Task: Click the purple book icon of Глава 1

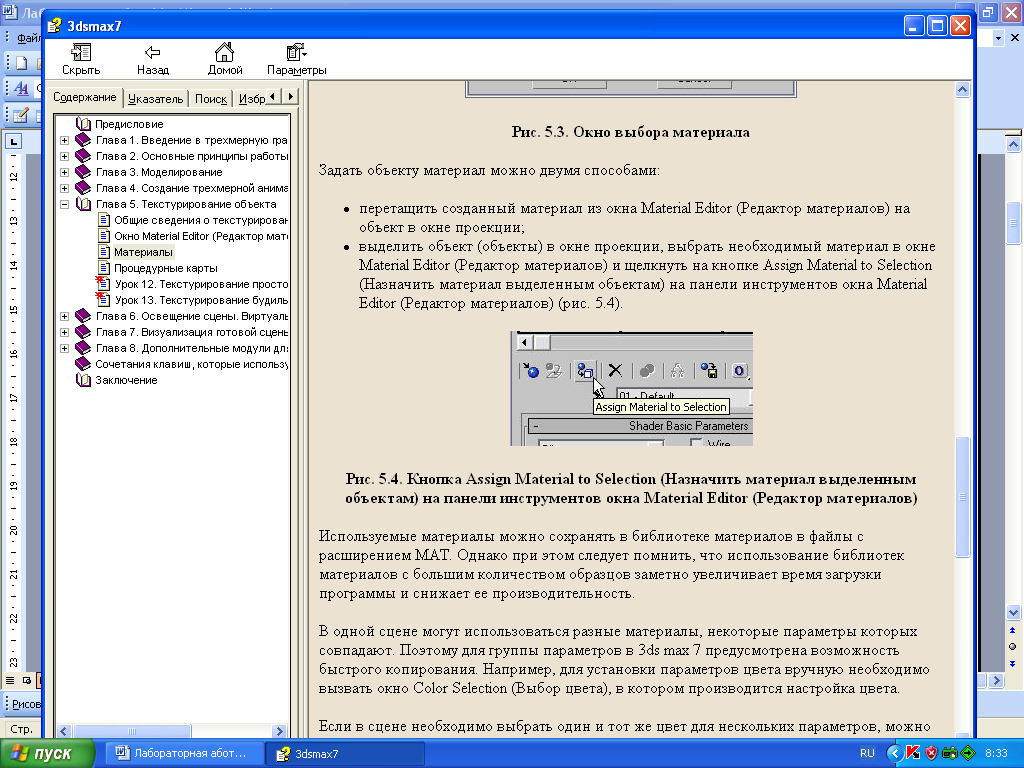Action: (83, 140)
